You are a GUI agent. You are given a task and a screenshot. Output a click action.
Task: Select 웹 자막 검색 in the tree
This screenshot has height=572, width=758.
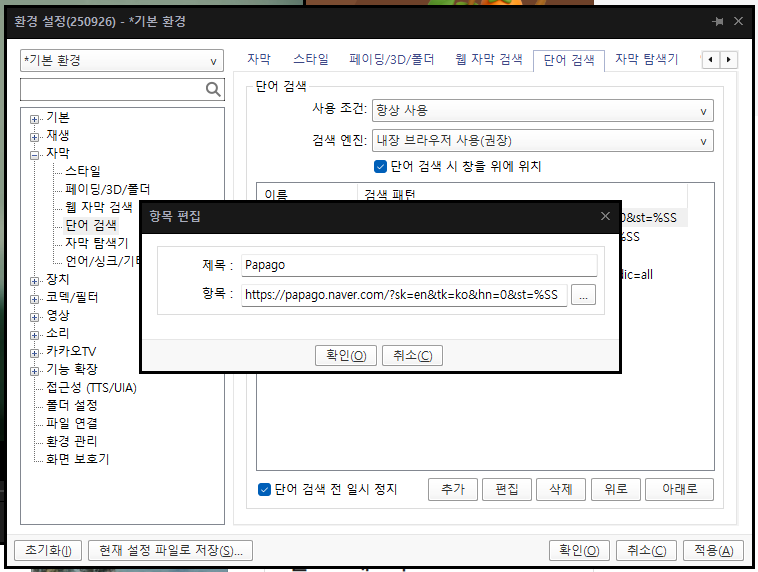(99, 207)
